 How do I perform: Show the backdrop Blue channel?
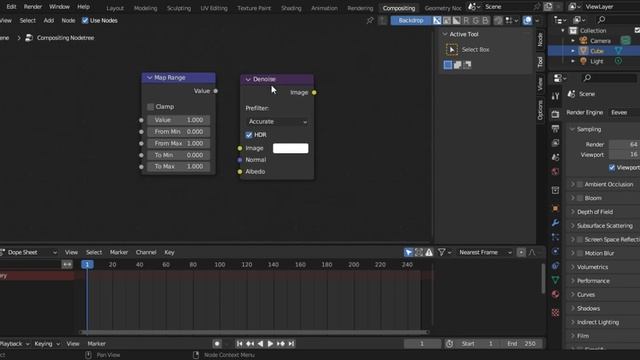(x=485, y=20)
